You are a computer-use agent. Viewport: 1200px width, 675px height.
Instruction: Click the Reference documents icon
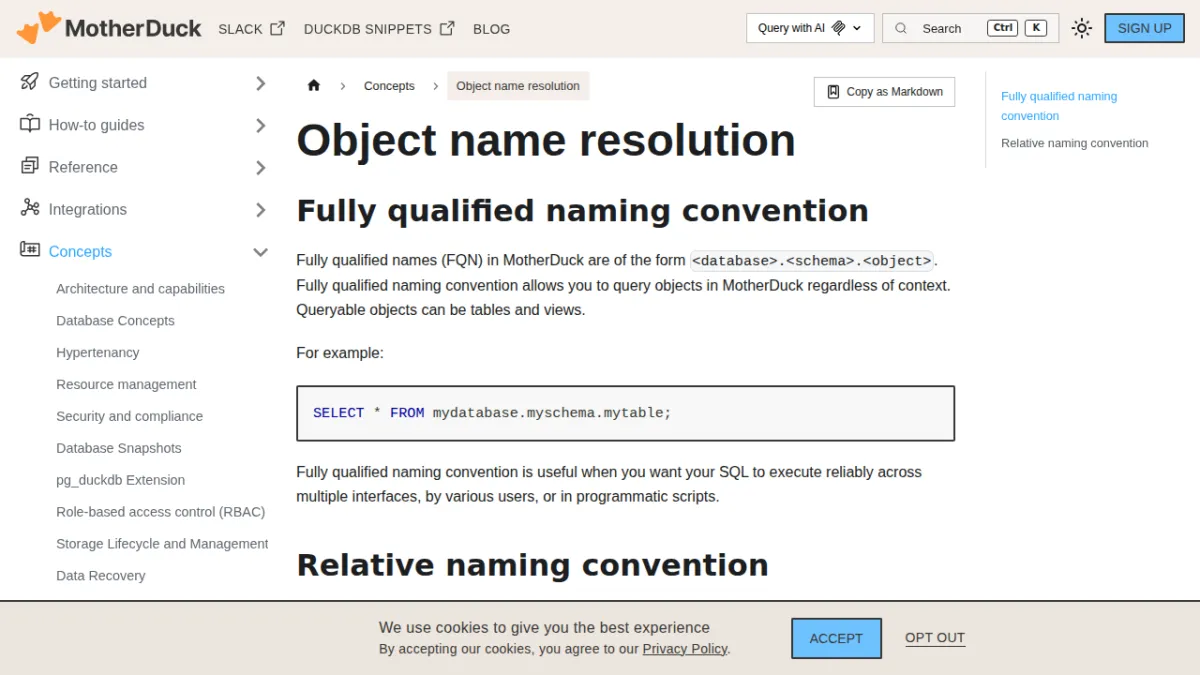pos(30,166)
